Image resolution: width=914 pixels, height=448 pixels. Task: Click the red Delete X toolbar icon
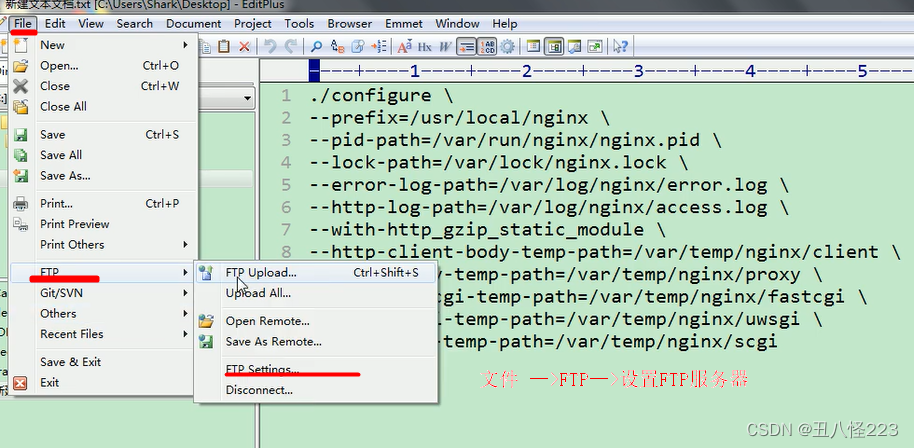244,47
